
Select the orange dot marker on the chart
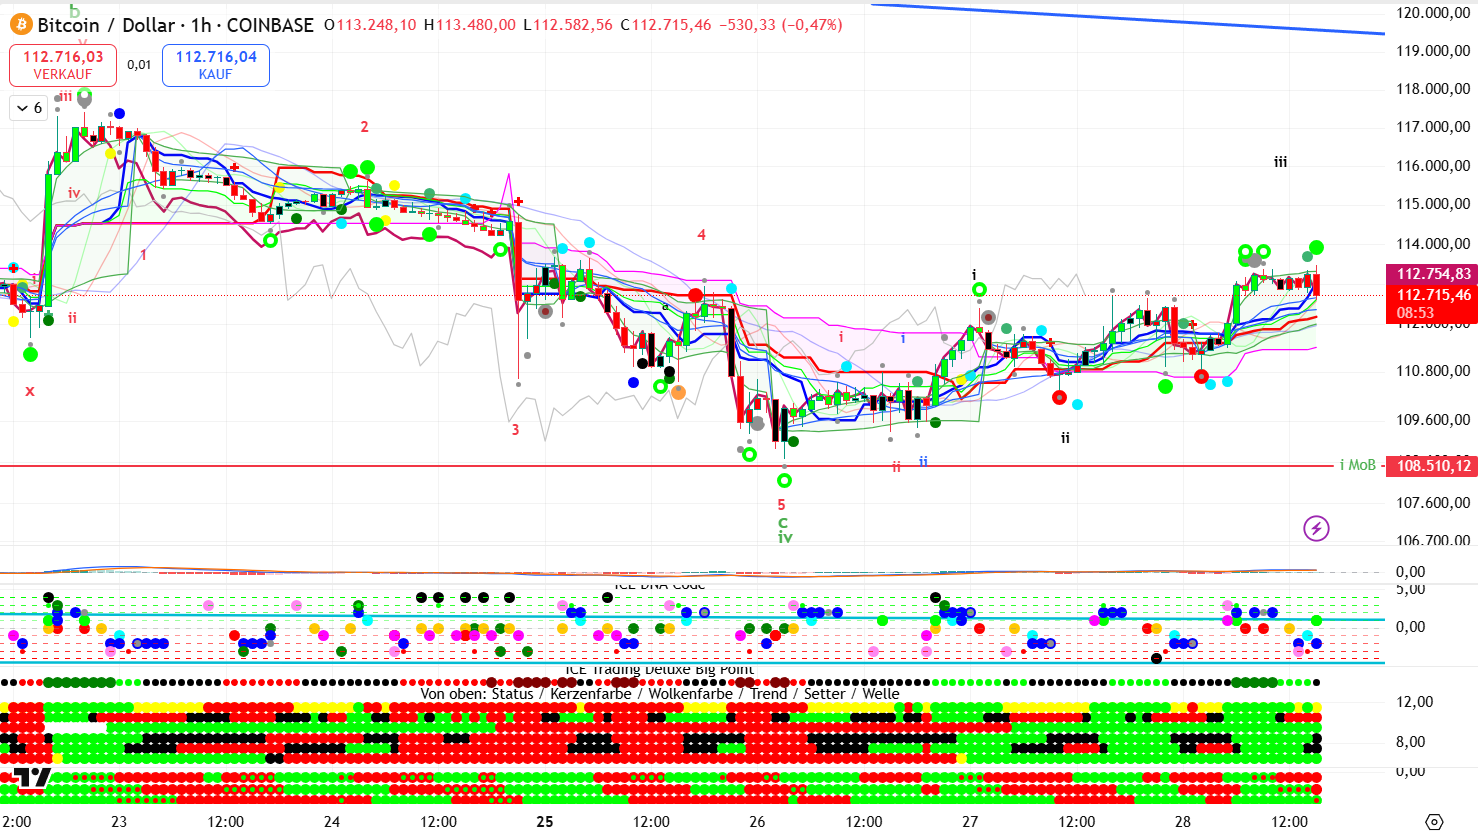tap(678, 392)
